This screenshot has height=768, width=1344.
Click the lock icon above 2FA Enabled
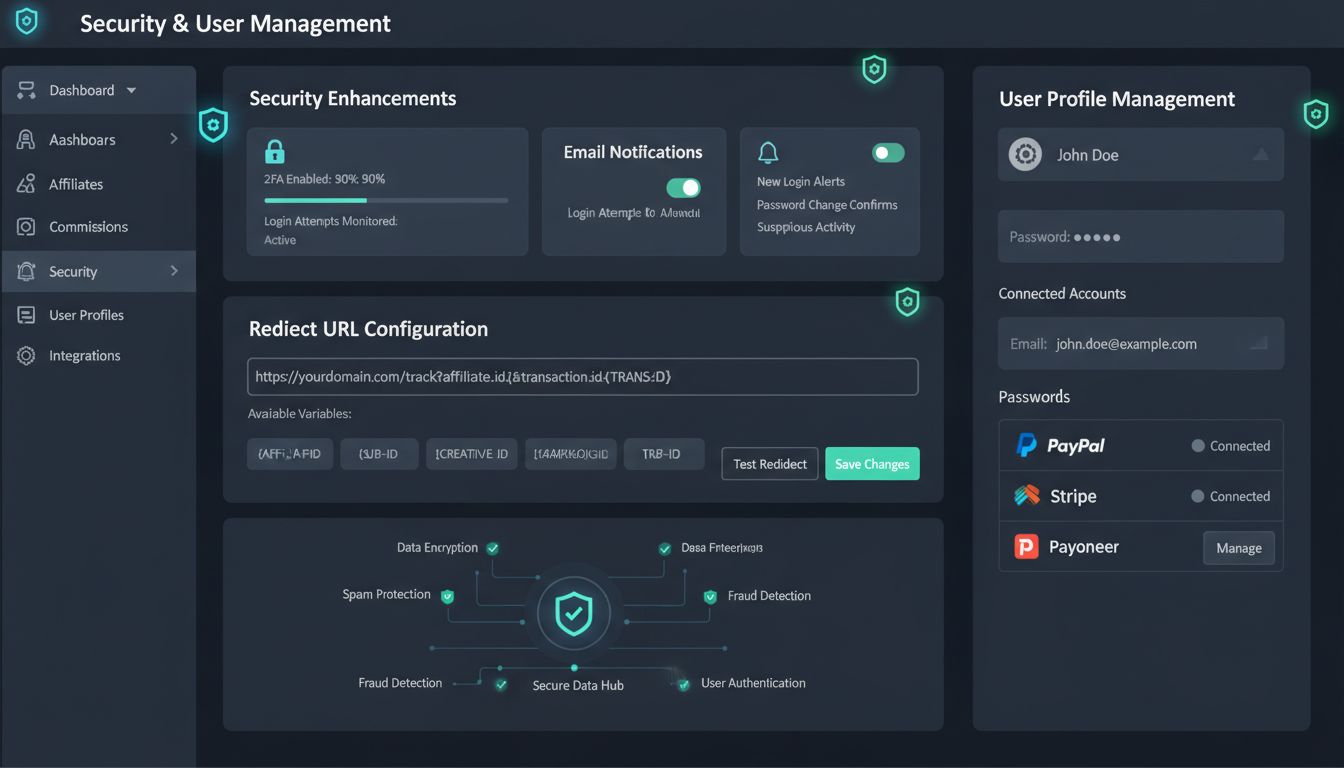[274, 151]
